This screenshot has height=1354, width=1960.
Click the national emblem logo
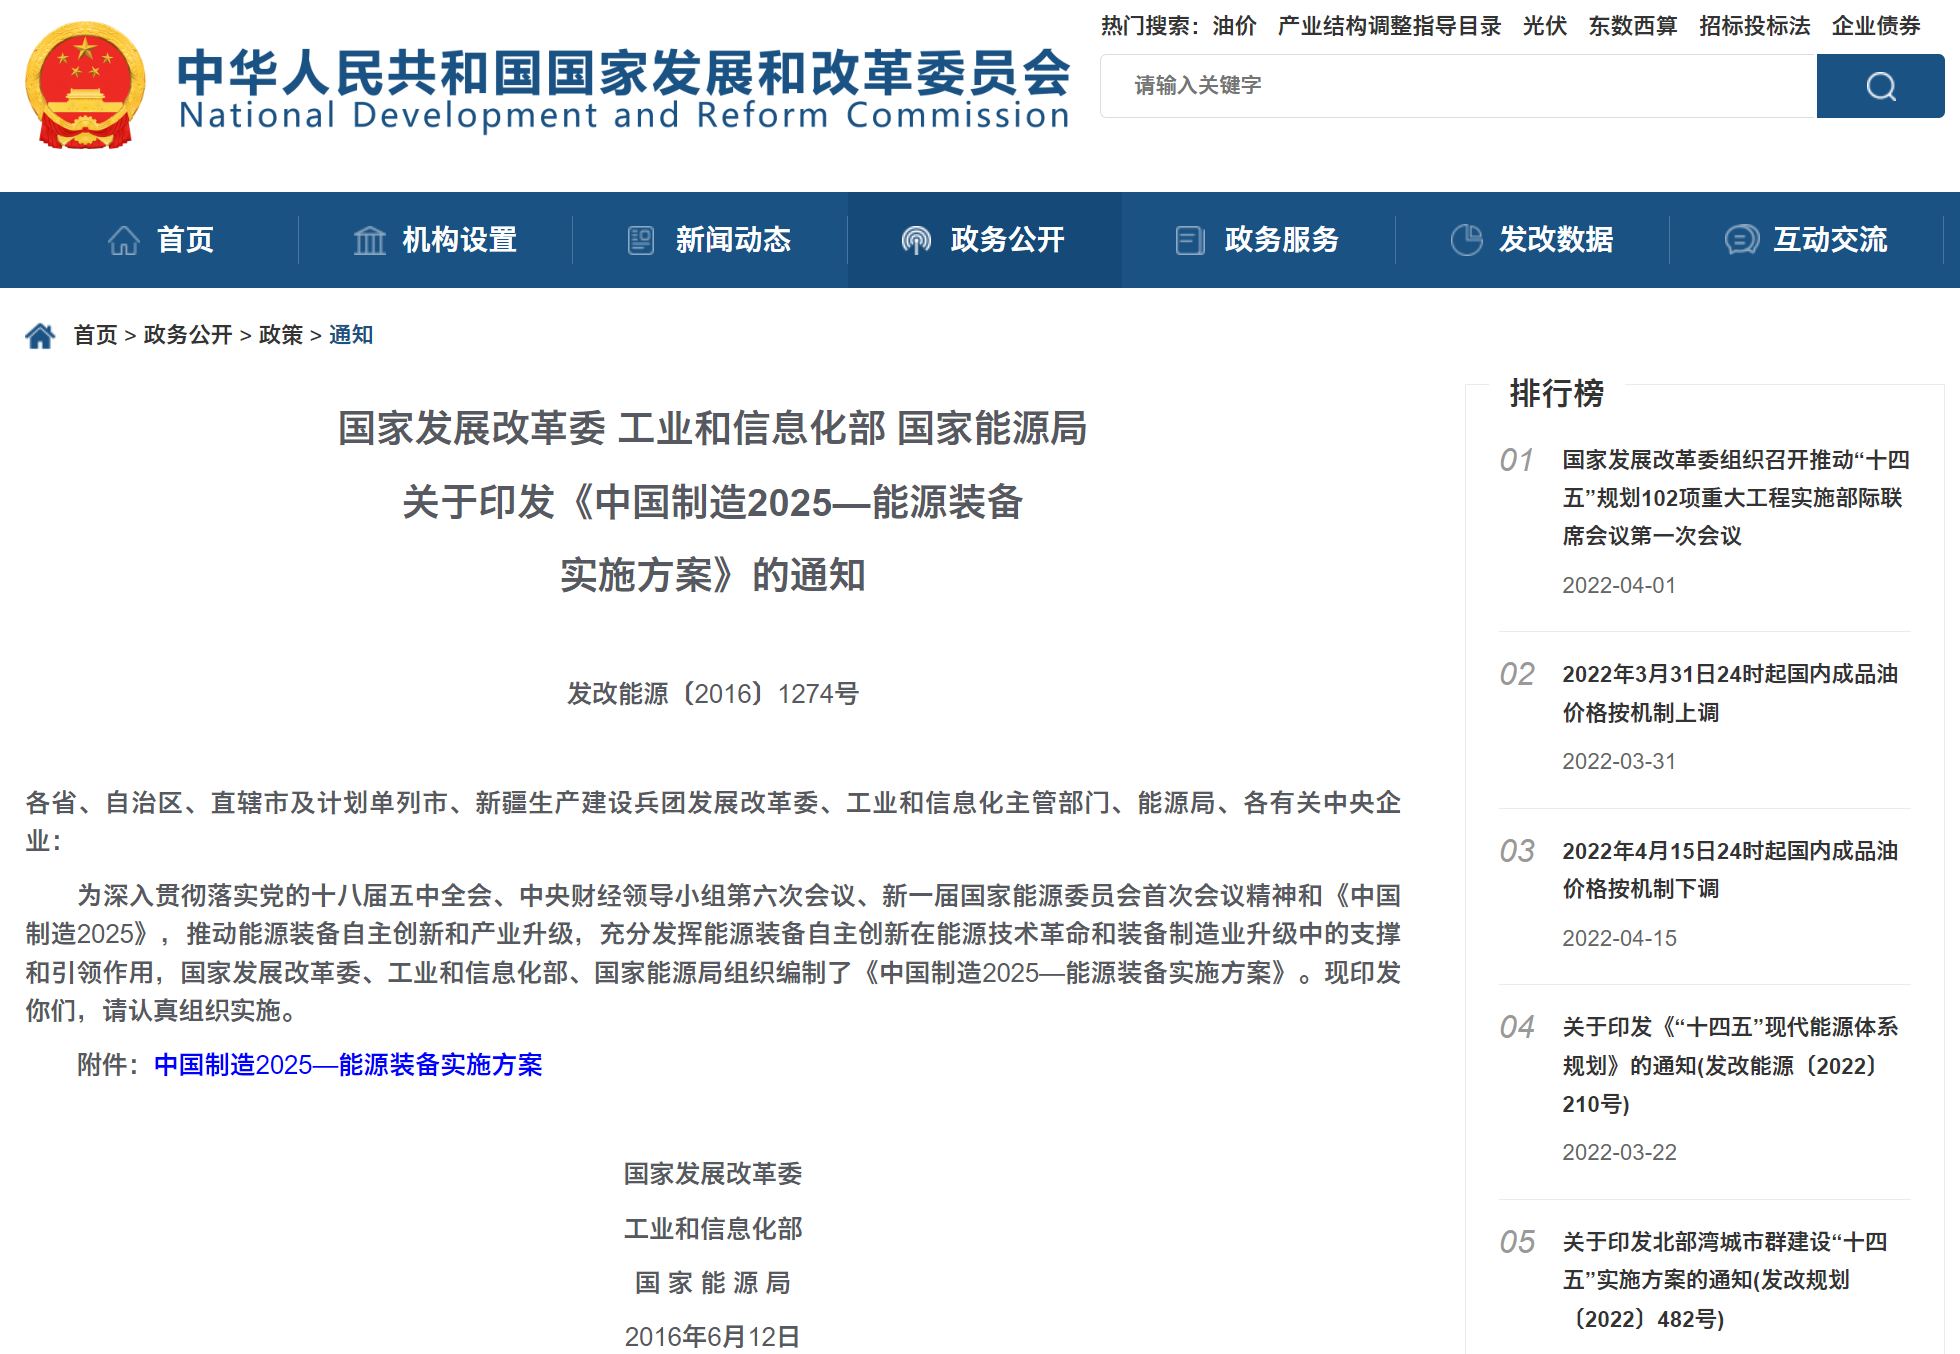85,86
